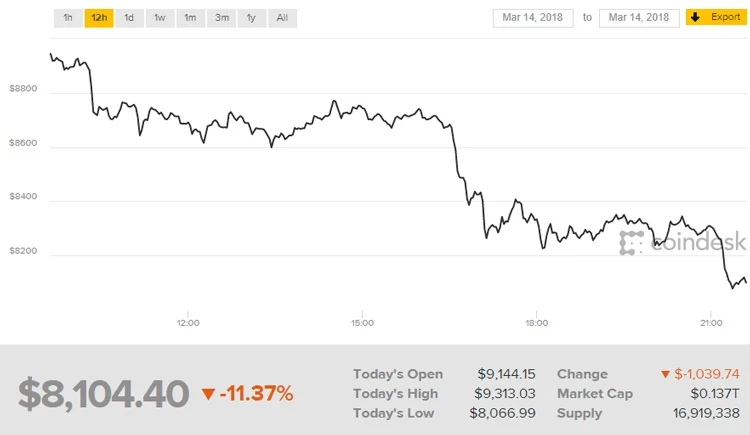This screenshot has height=435, width=750.
Task: Choose the 3m range button
Action: pyautogui.click(x=221, y=18)
